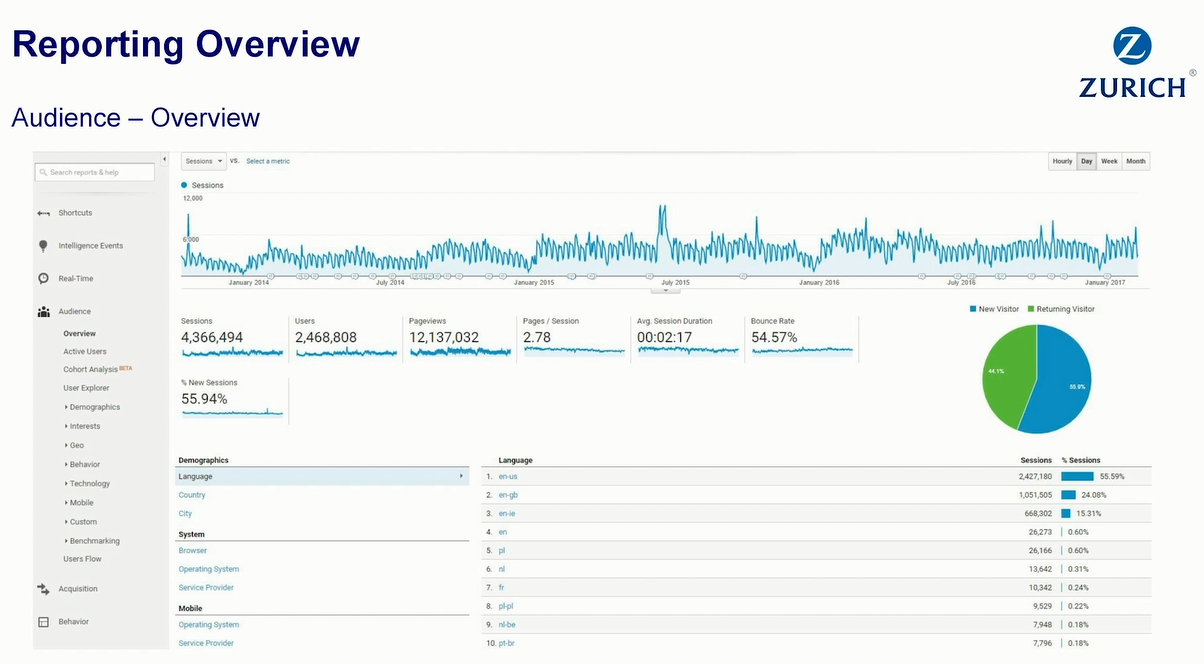The width and height of the screenshot is (1204, 664).
Task: Expand the Geo menu item
Action: tap(75, 445)
